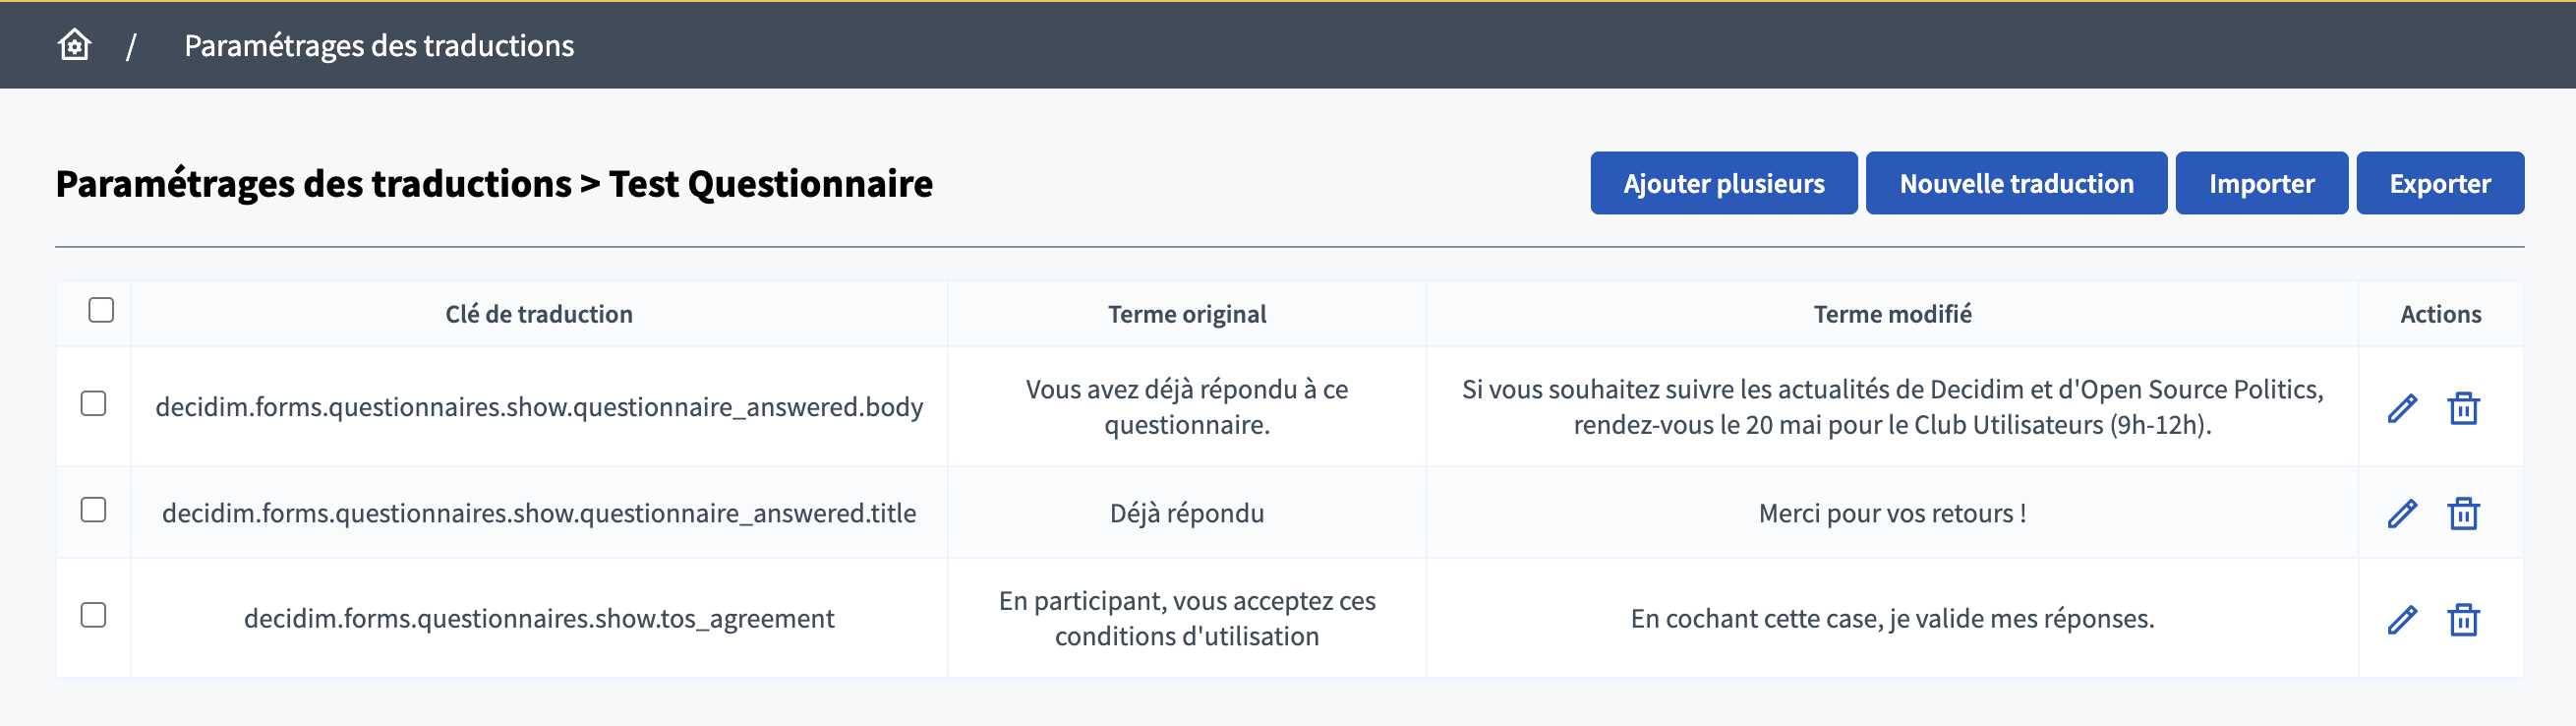Edit the tos_agreement translation row
The height and width of the screenshot is (726, 2576).
pos(2401,619)
